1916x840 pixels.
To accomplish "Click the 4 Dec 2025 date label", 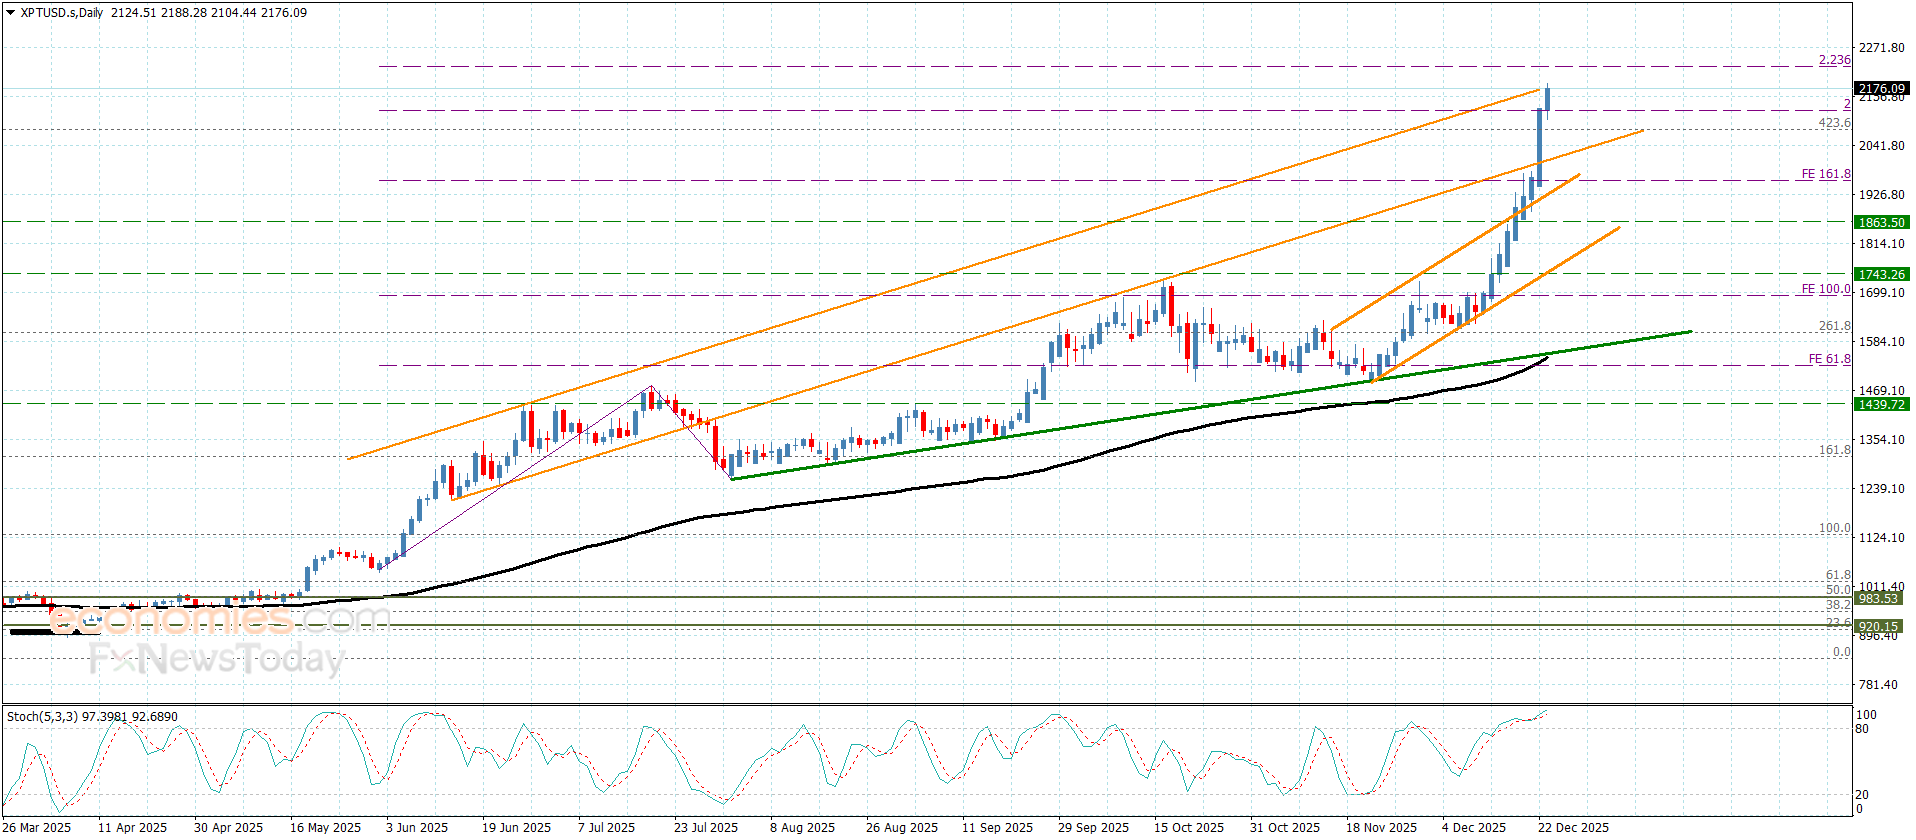I will click(x=1474, y=827).
